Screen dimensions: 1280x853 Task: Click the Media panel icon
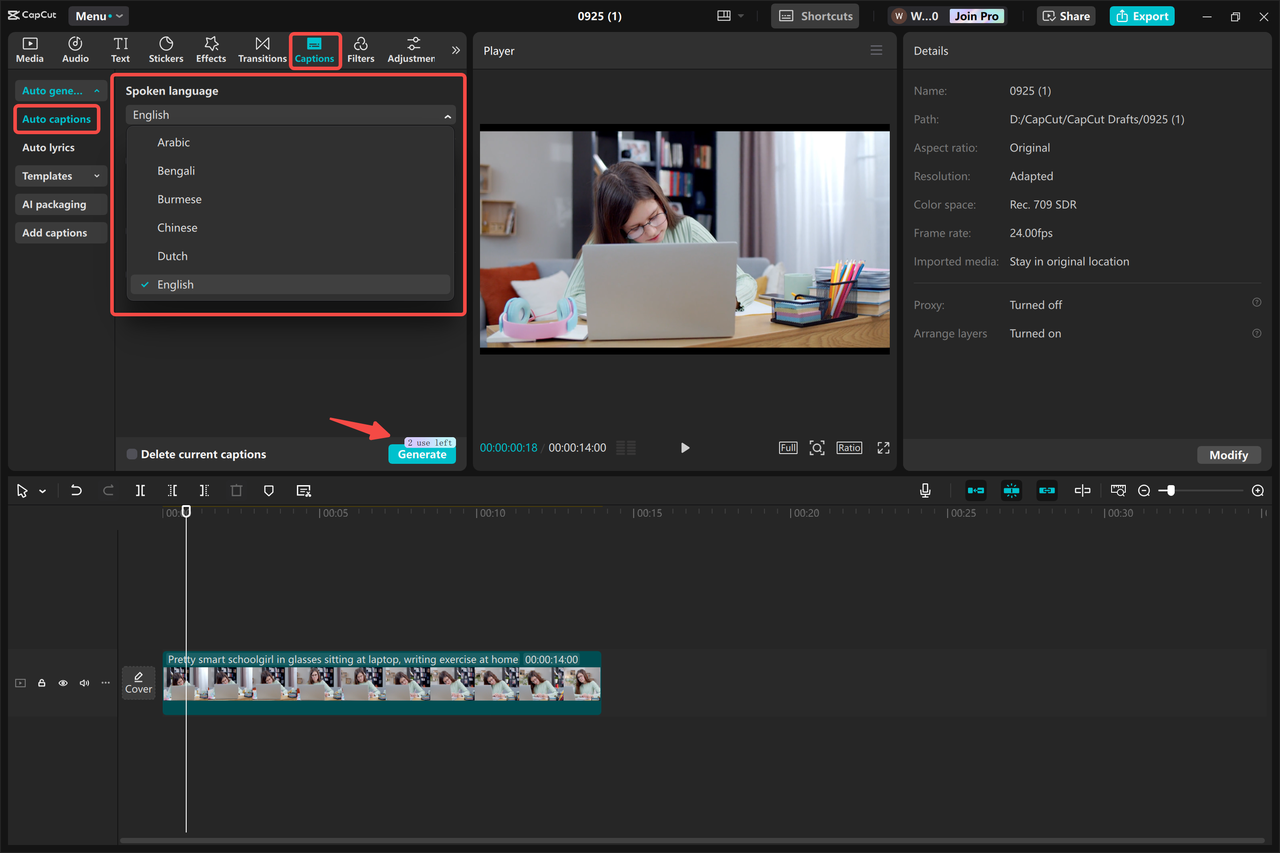coord(29,49)
